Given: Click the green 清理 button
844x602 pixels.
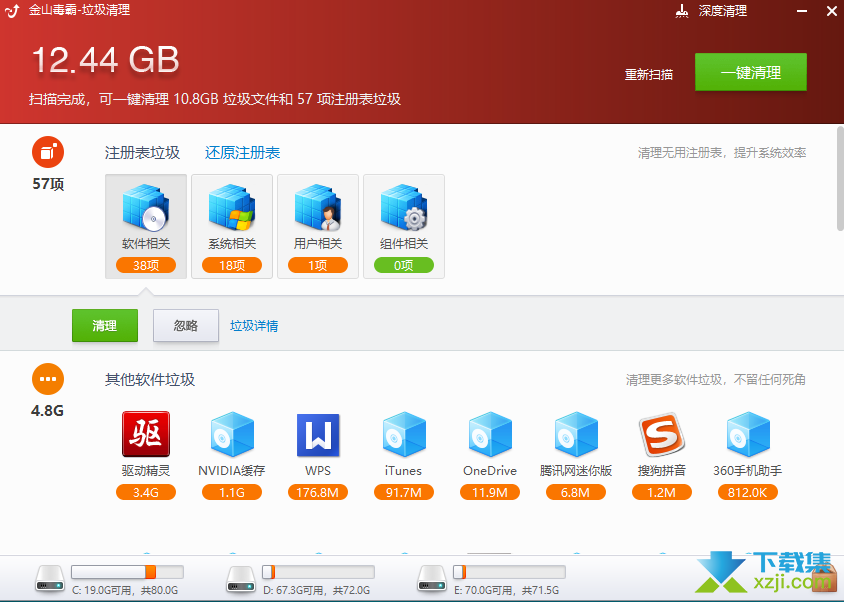Looking at the screenshot, I should point(105,325).
